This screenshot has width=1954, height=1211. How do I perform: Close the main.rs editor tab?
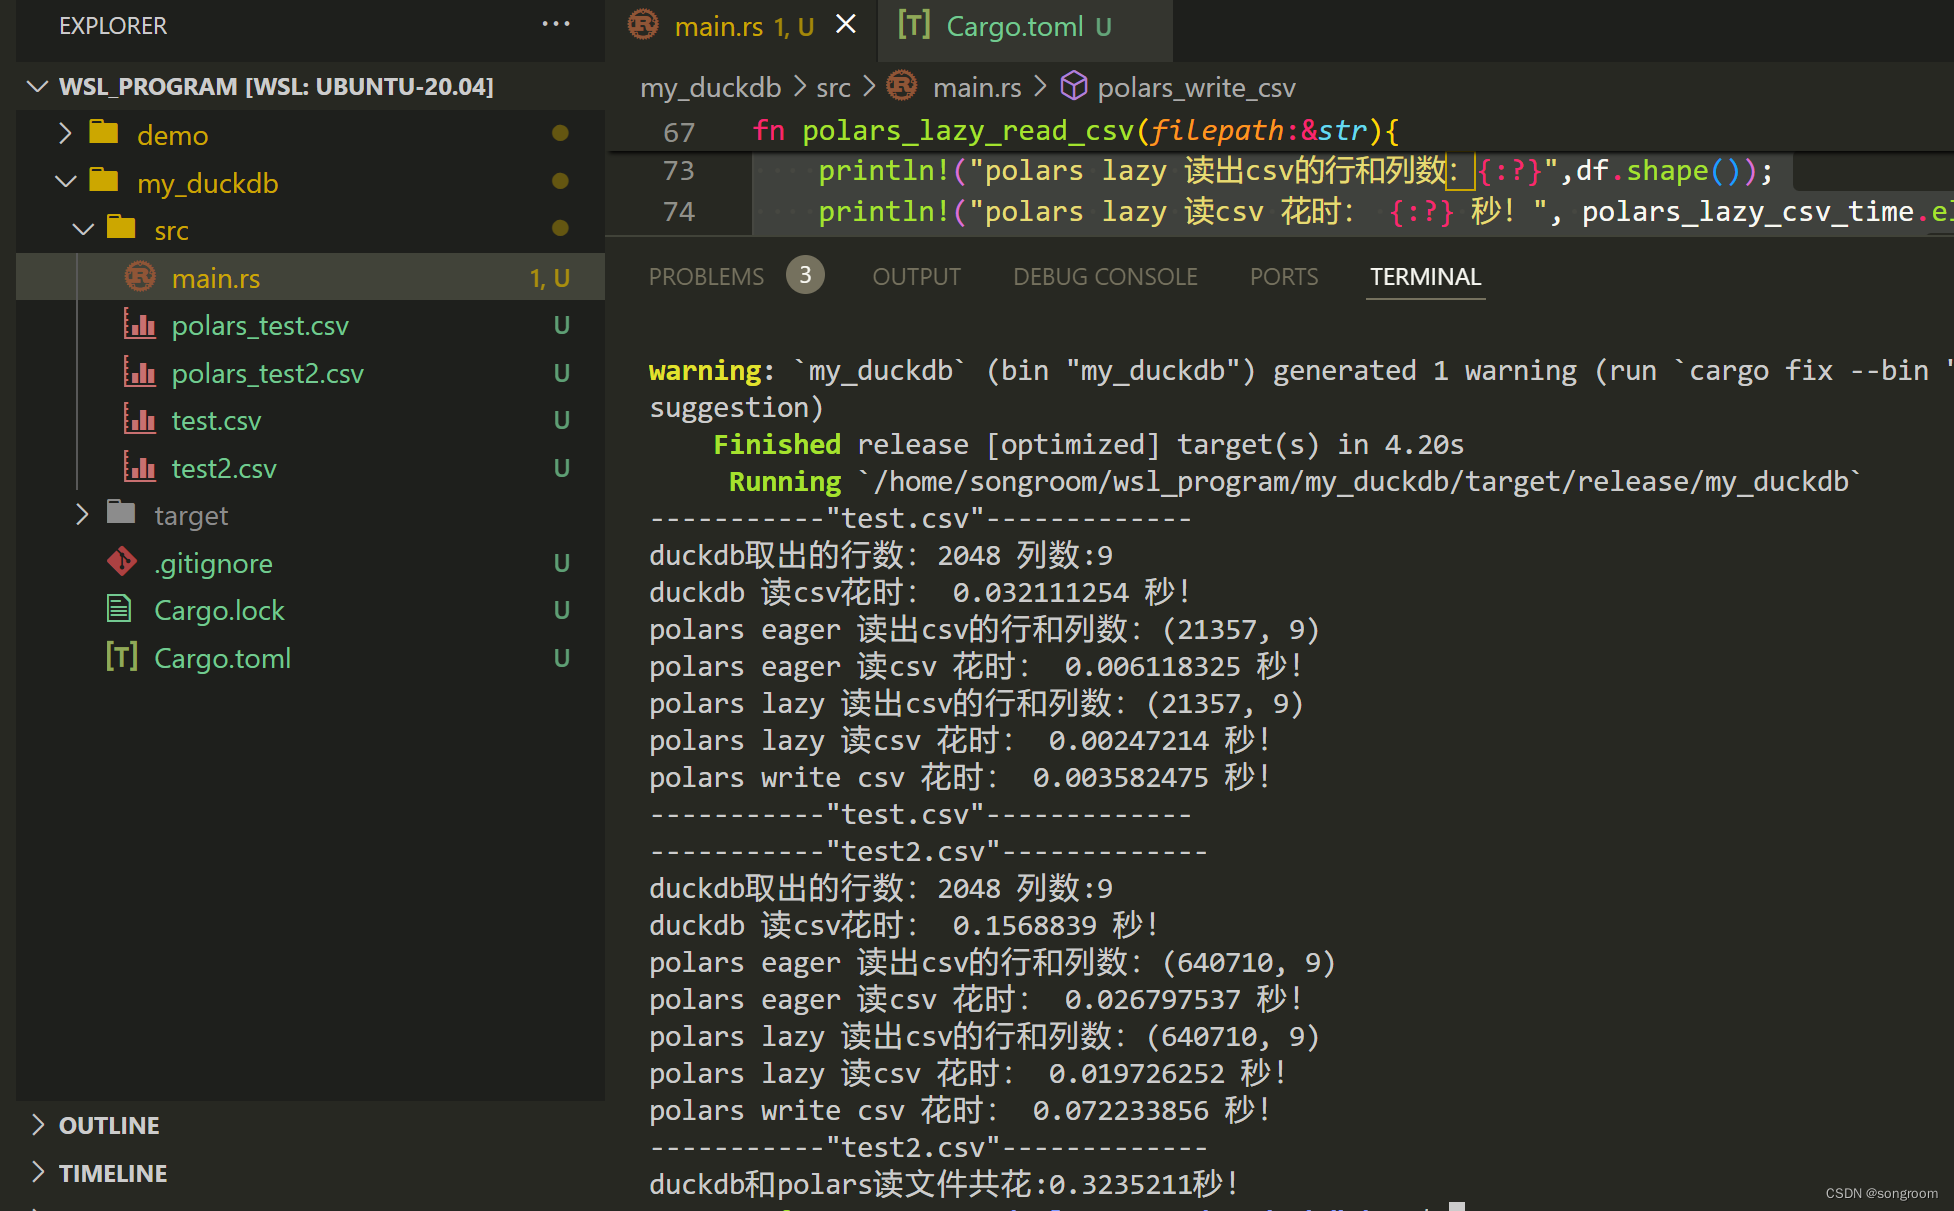click(x=845, y=24)
